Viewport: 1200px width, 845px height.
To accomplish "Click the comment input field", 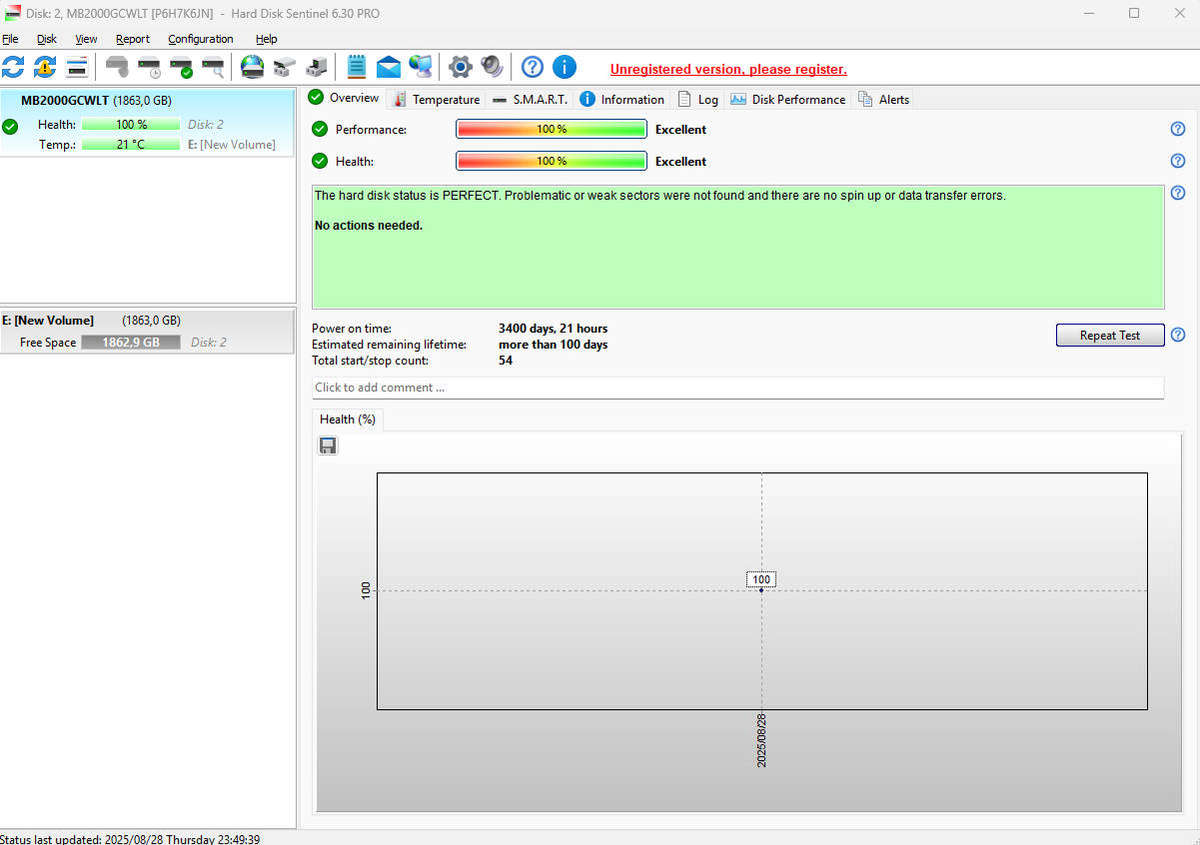I will click(x=738, y=387).
